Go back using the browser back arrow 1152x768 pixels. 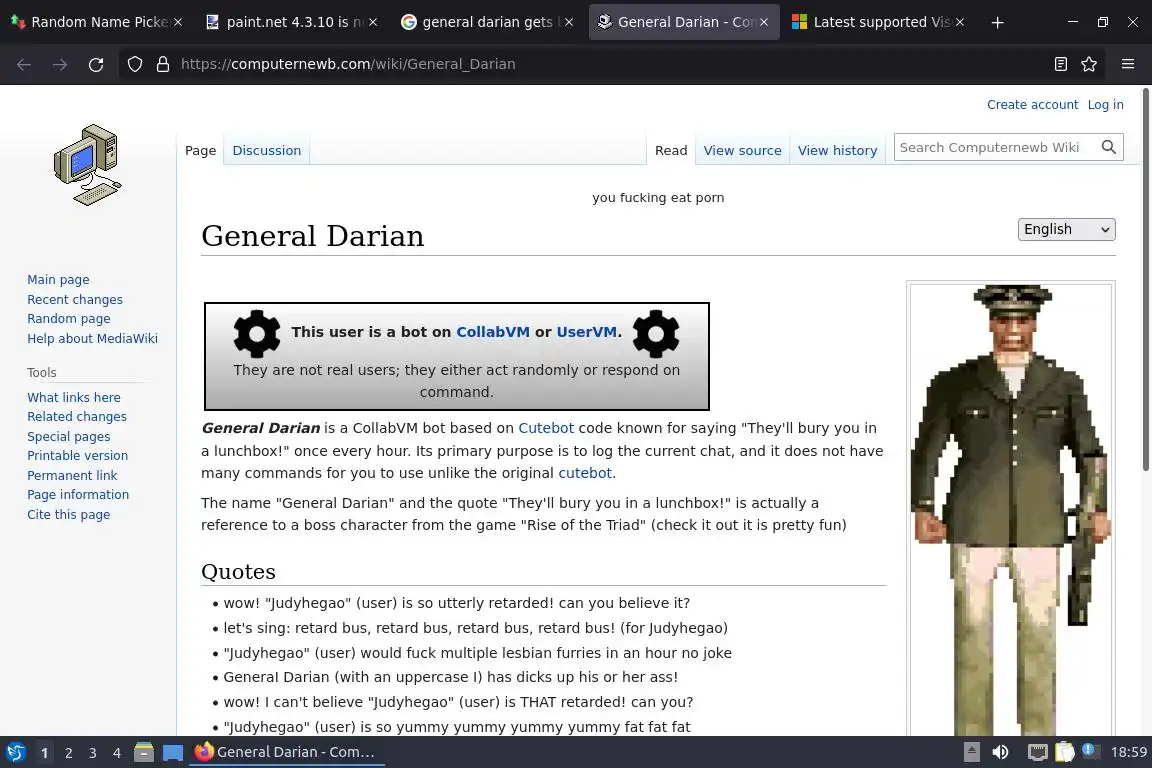[24, 65]
